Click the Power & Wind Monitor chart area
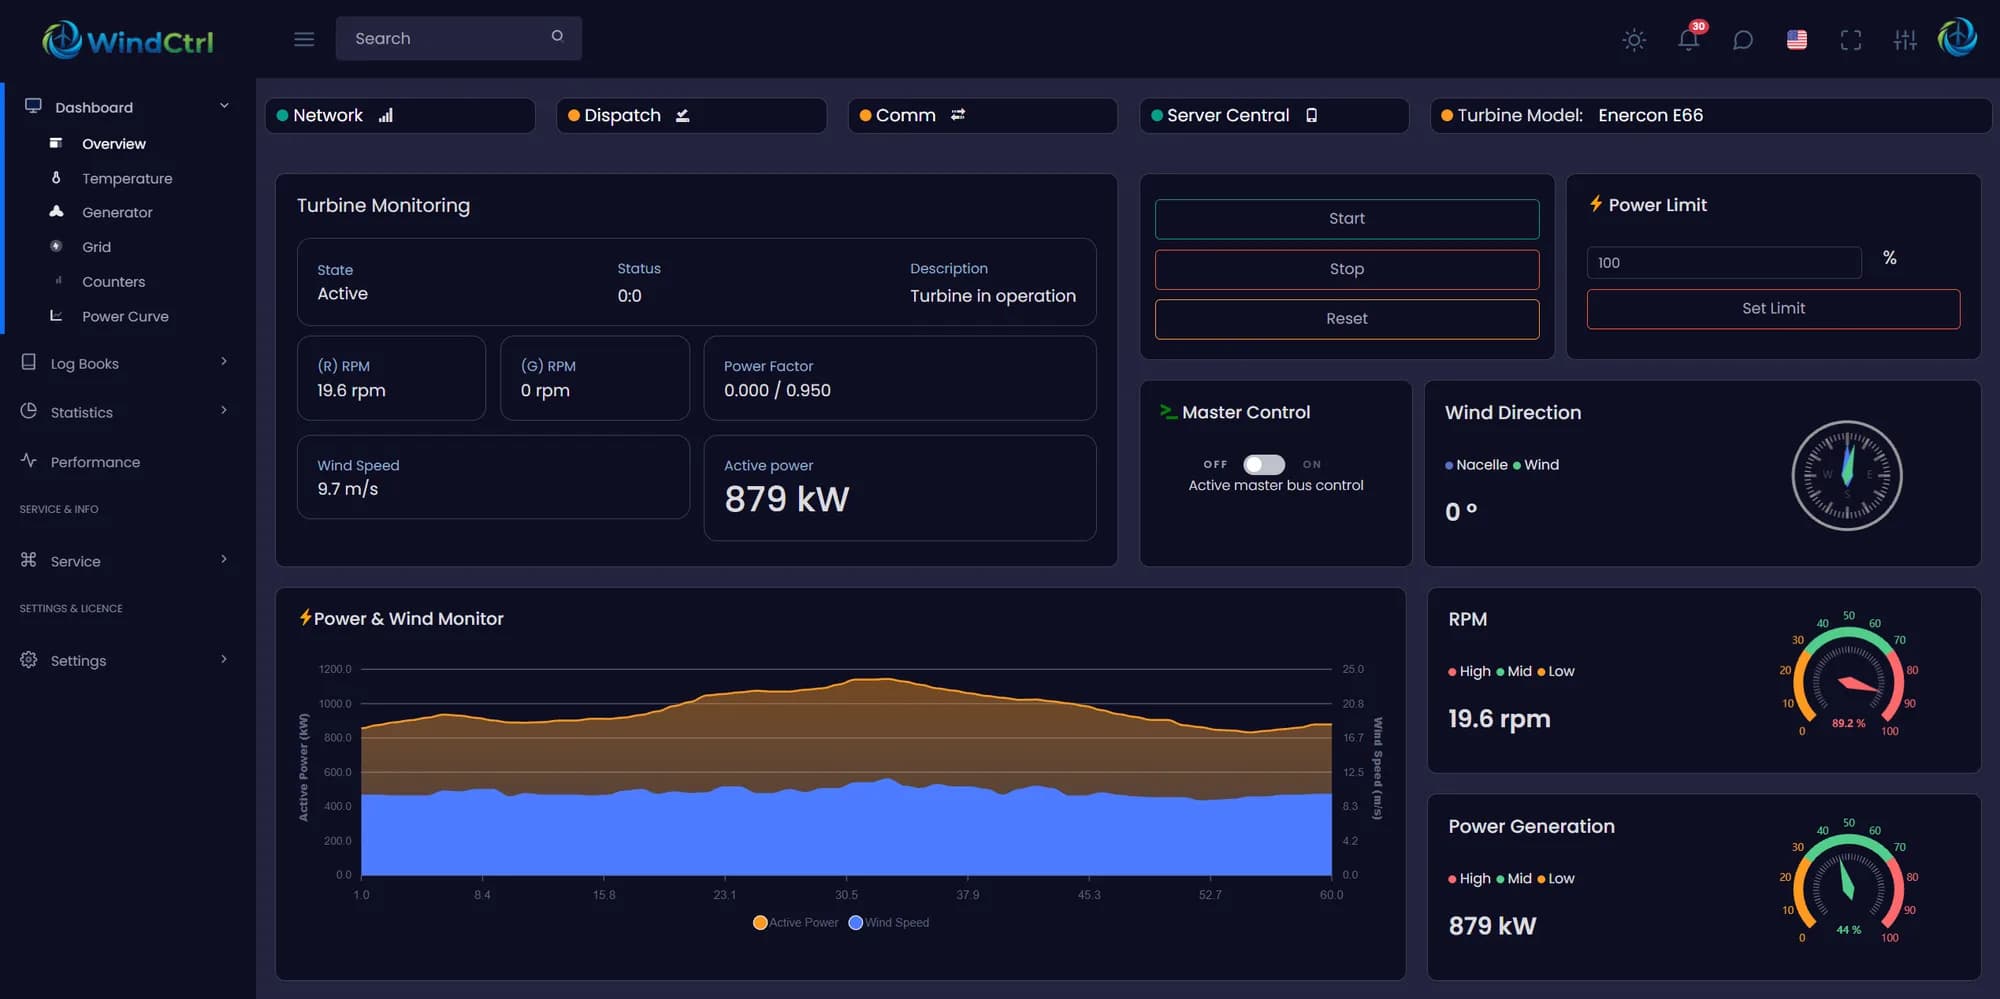The width and height of the screenshot is (2000, 999). point(846,772)
